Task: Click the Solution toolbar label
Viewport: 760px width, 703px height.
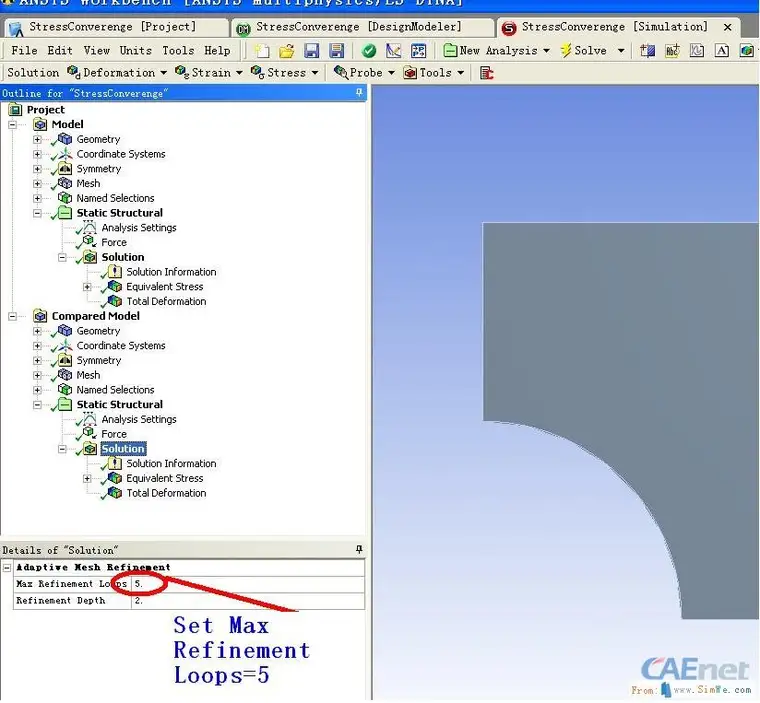Action: tap(33, 73)
